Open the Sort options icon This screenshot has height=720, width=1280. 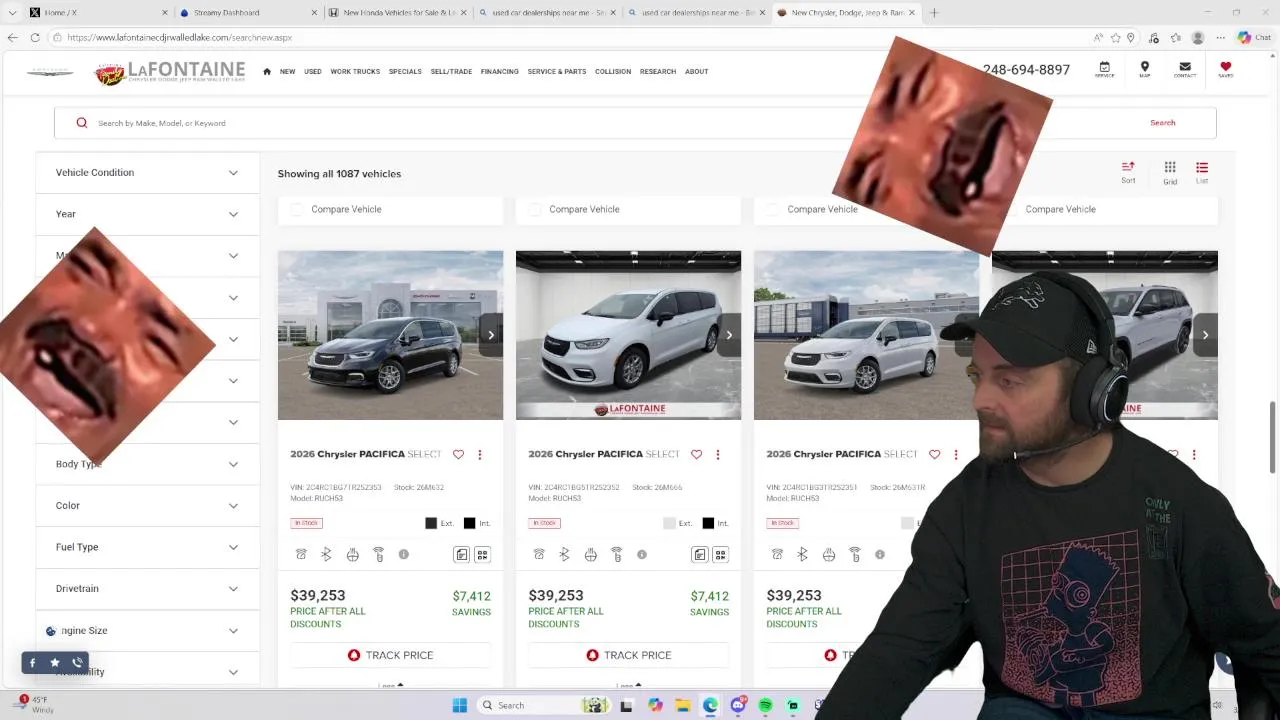pyautogui.click(x=1128, y=172)
